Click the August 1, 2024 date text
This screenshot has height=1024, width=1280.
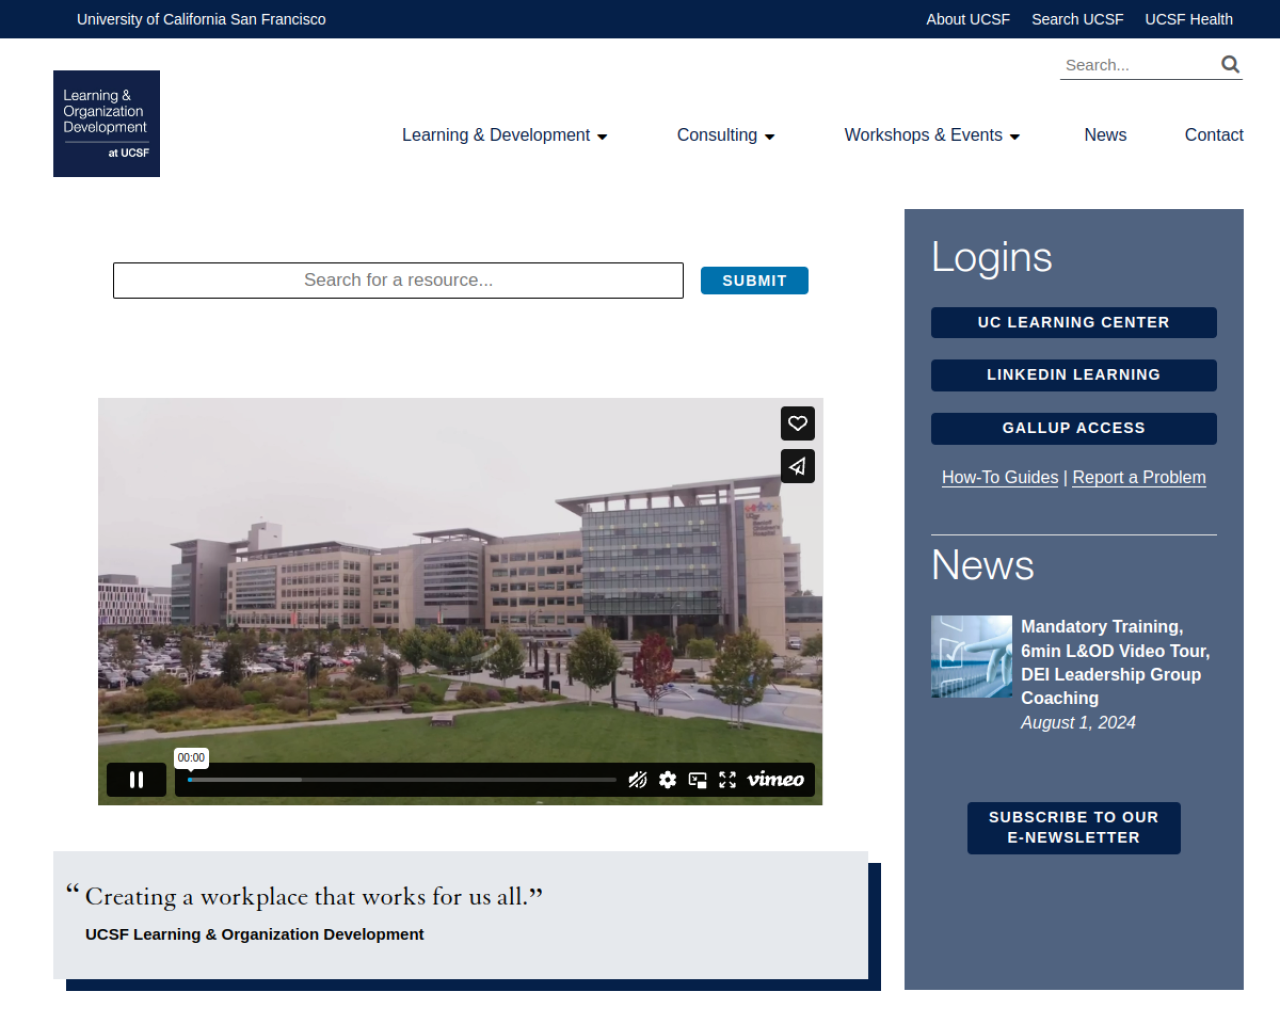(1078, 723)
